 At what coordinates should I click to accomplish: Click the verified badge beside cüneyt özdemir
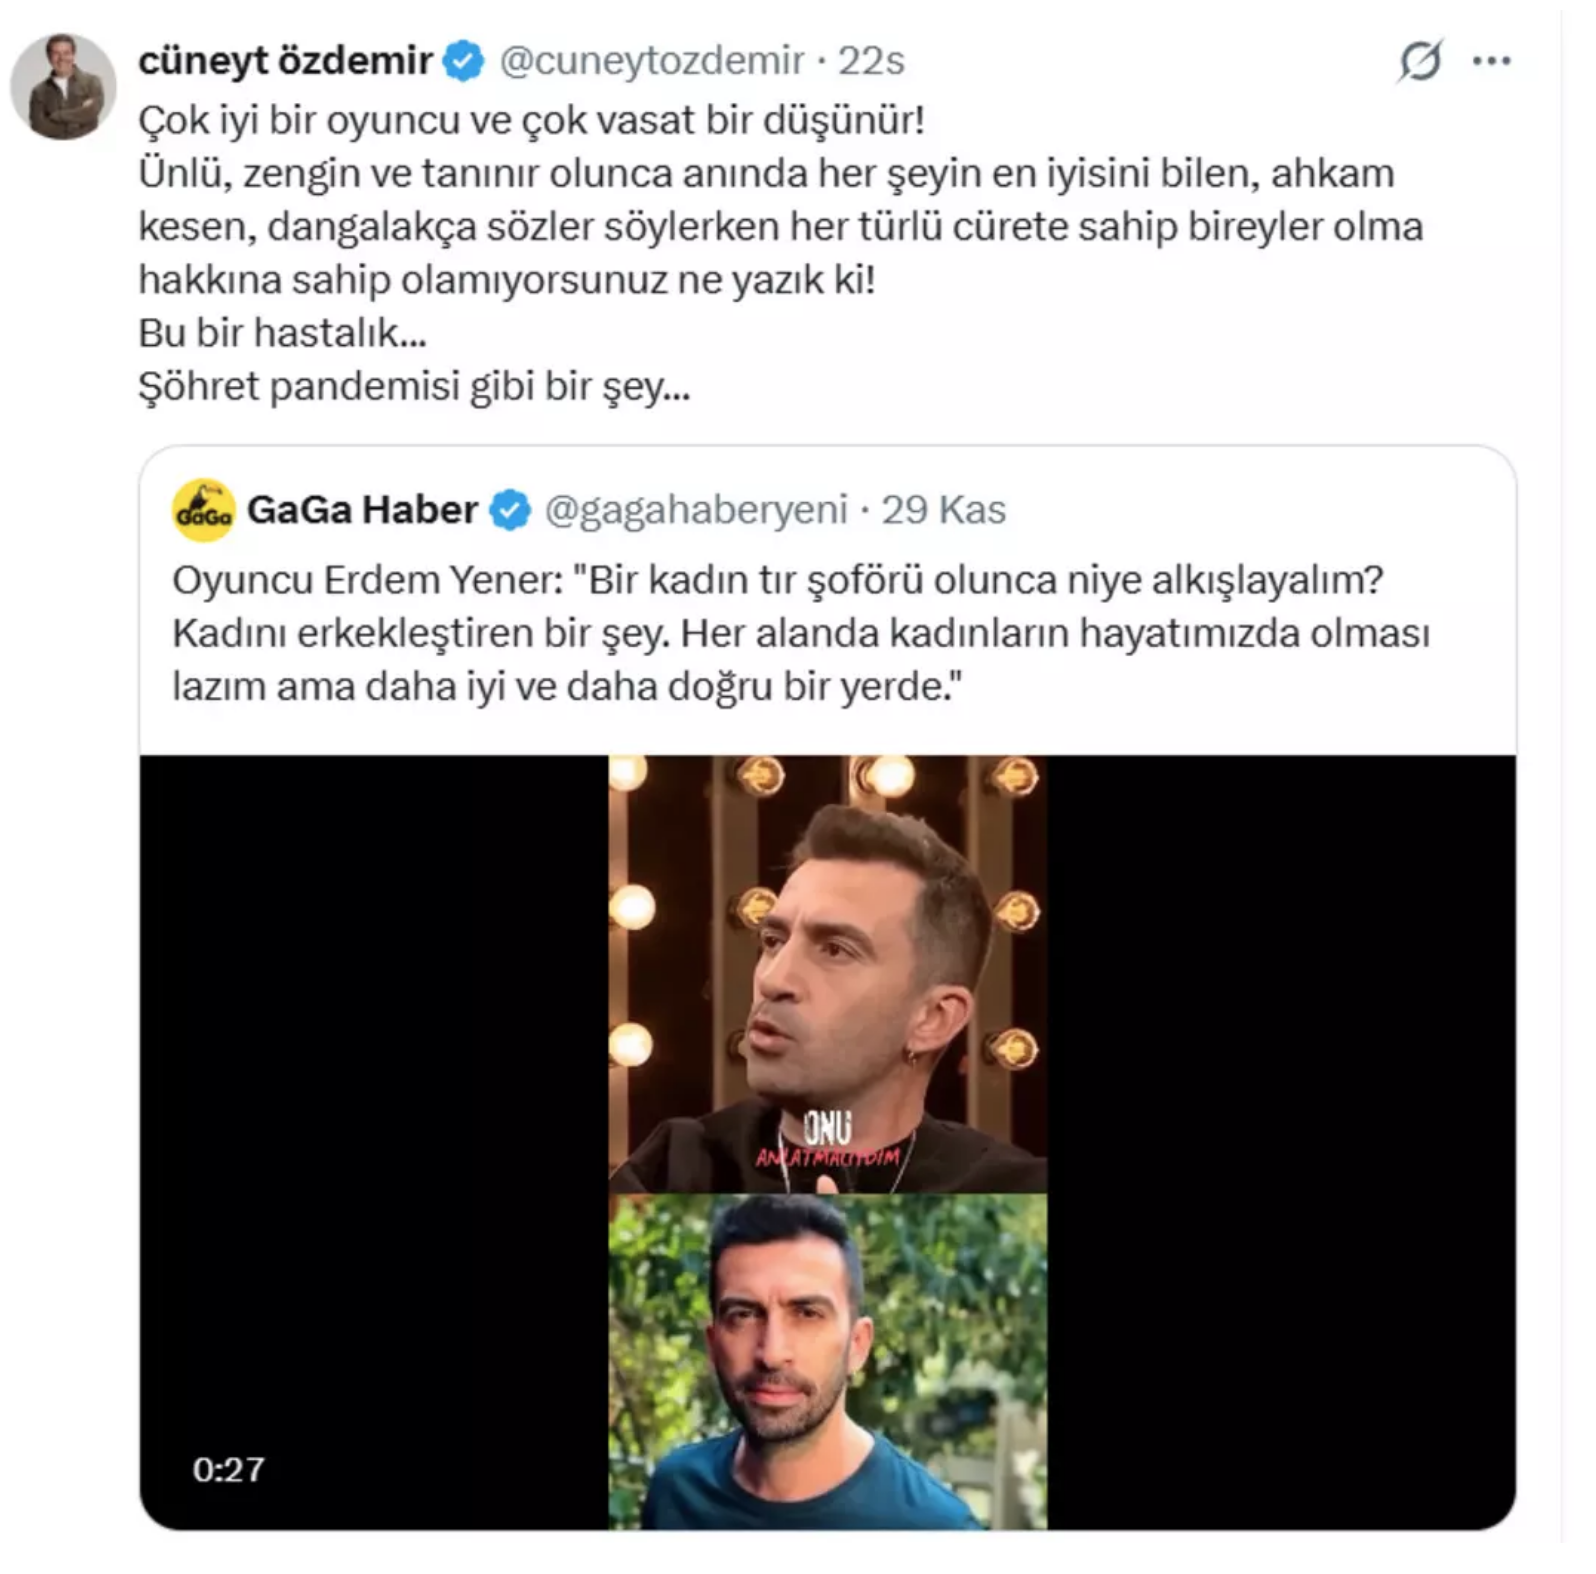[463, 61]
